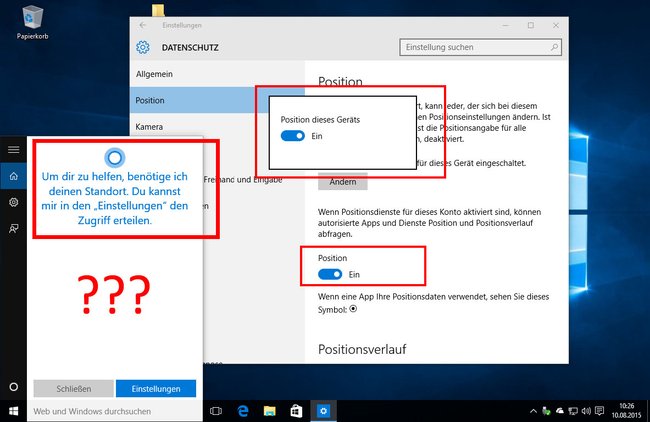Click the Ändern button
The width and height of the screenshot is (650, 422).
click(343, 182)
